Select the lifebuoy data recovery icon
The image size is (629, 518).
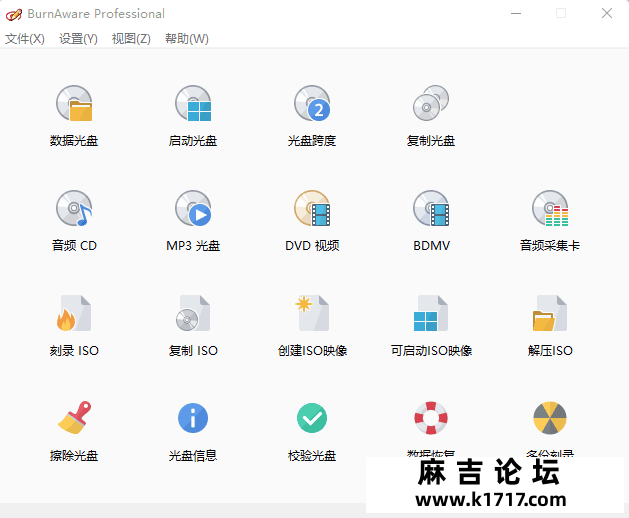tap(431, 418)
